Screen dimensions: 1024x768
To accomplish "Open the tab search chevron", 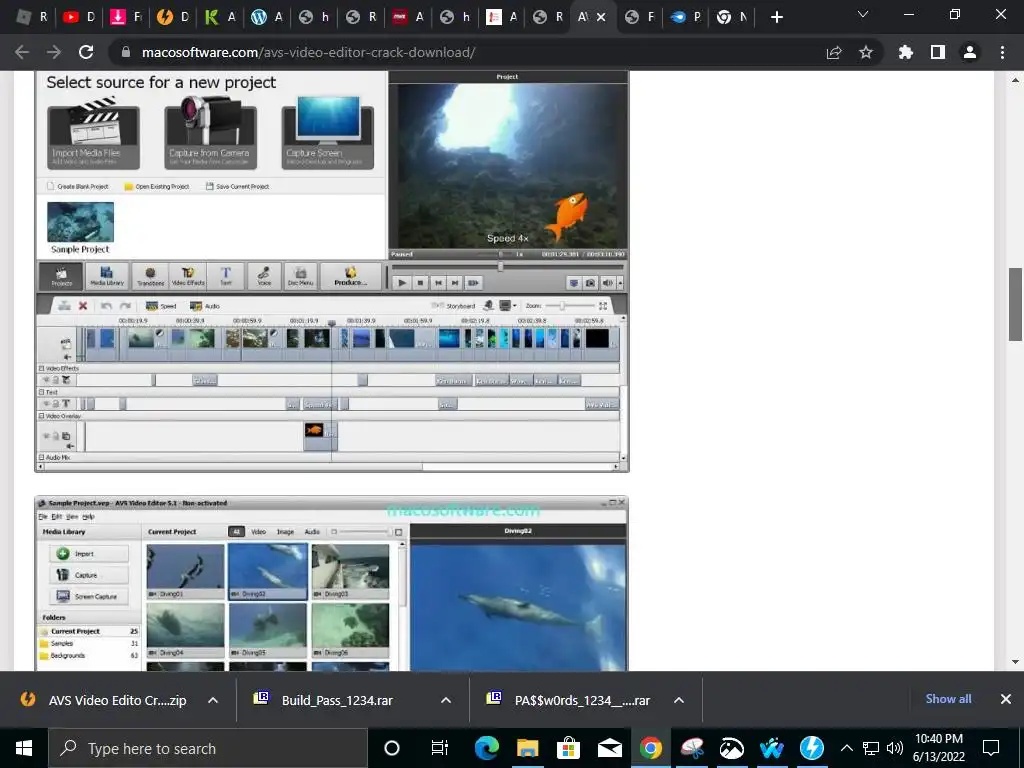I will (x=863, y=14).
